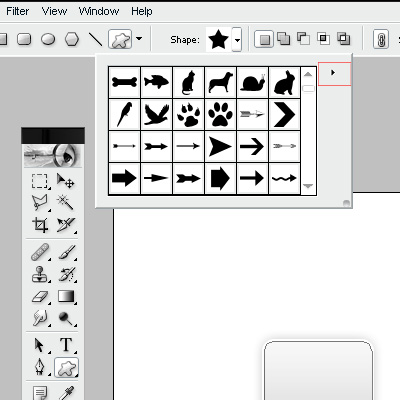This screenshot has width=400, height=400.
Task: Enable Subtract from shape area mode
Action: [303, 39]
